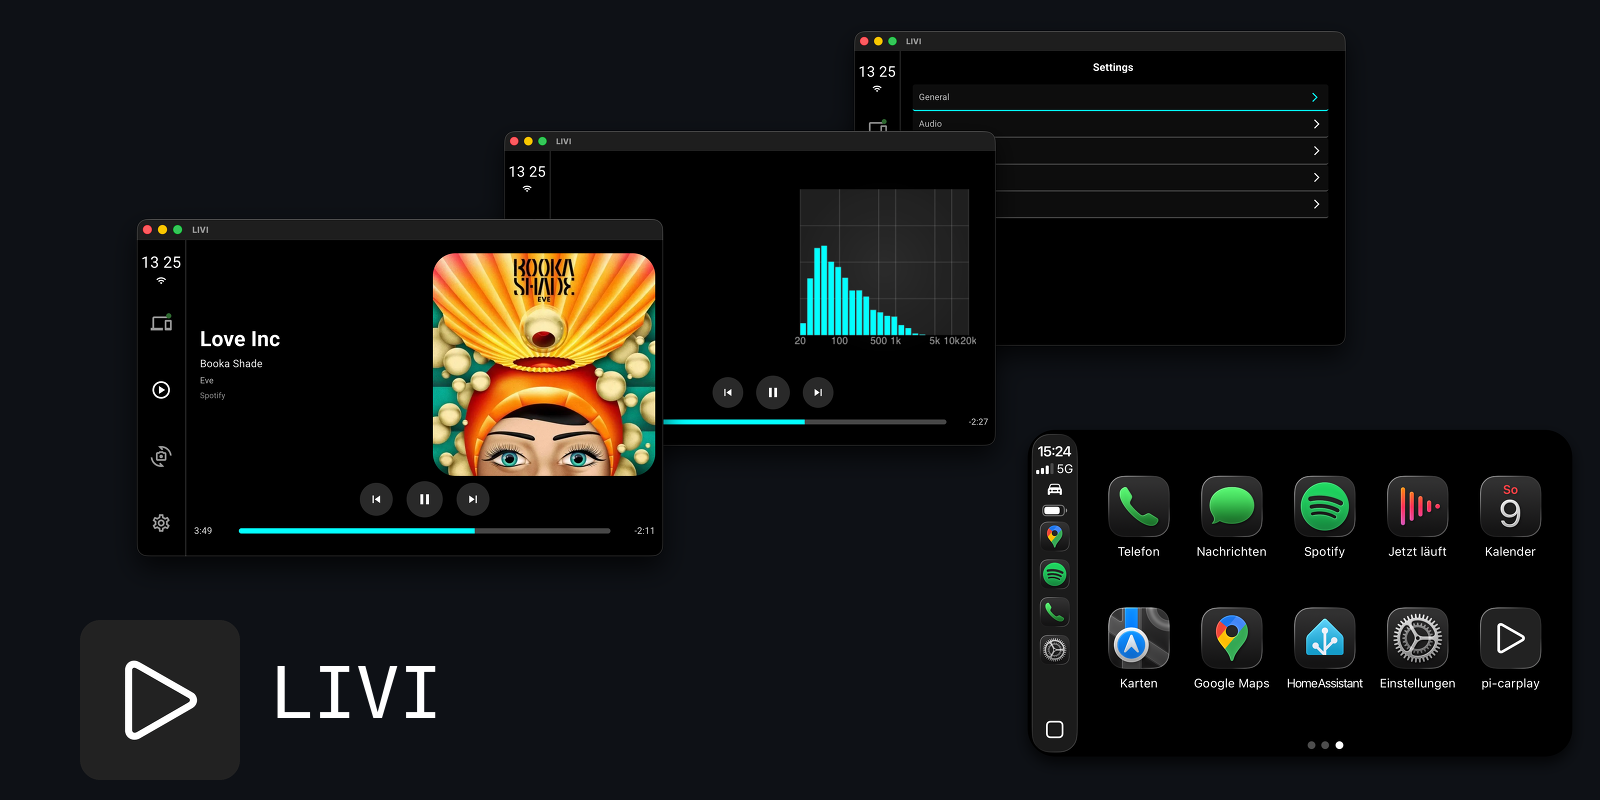Select the media play tab in sidebar
Image resolution: width=1600 pixels, height=800 pixels.
161,390
